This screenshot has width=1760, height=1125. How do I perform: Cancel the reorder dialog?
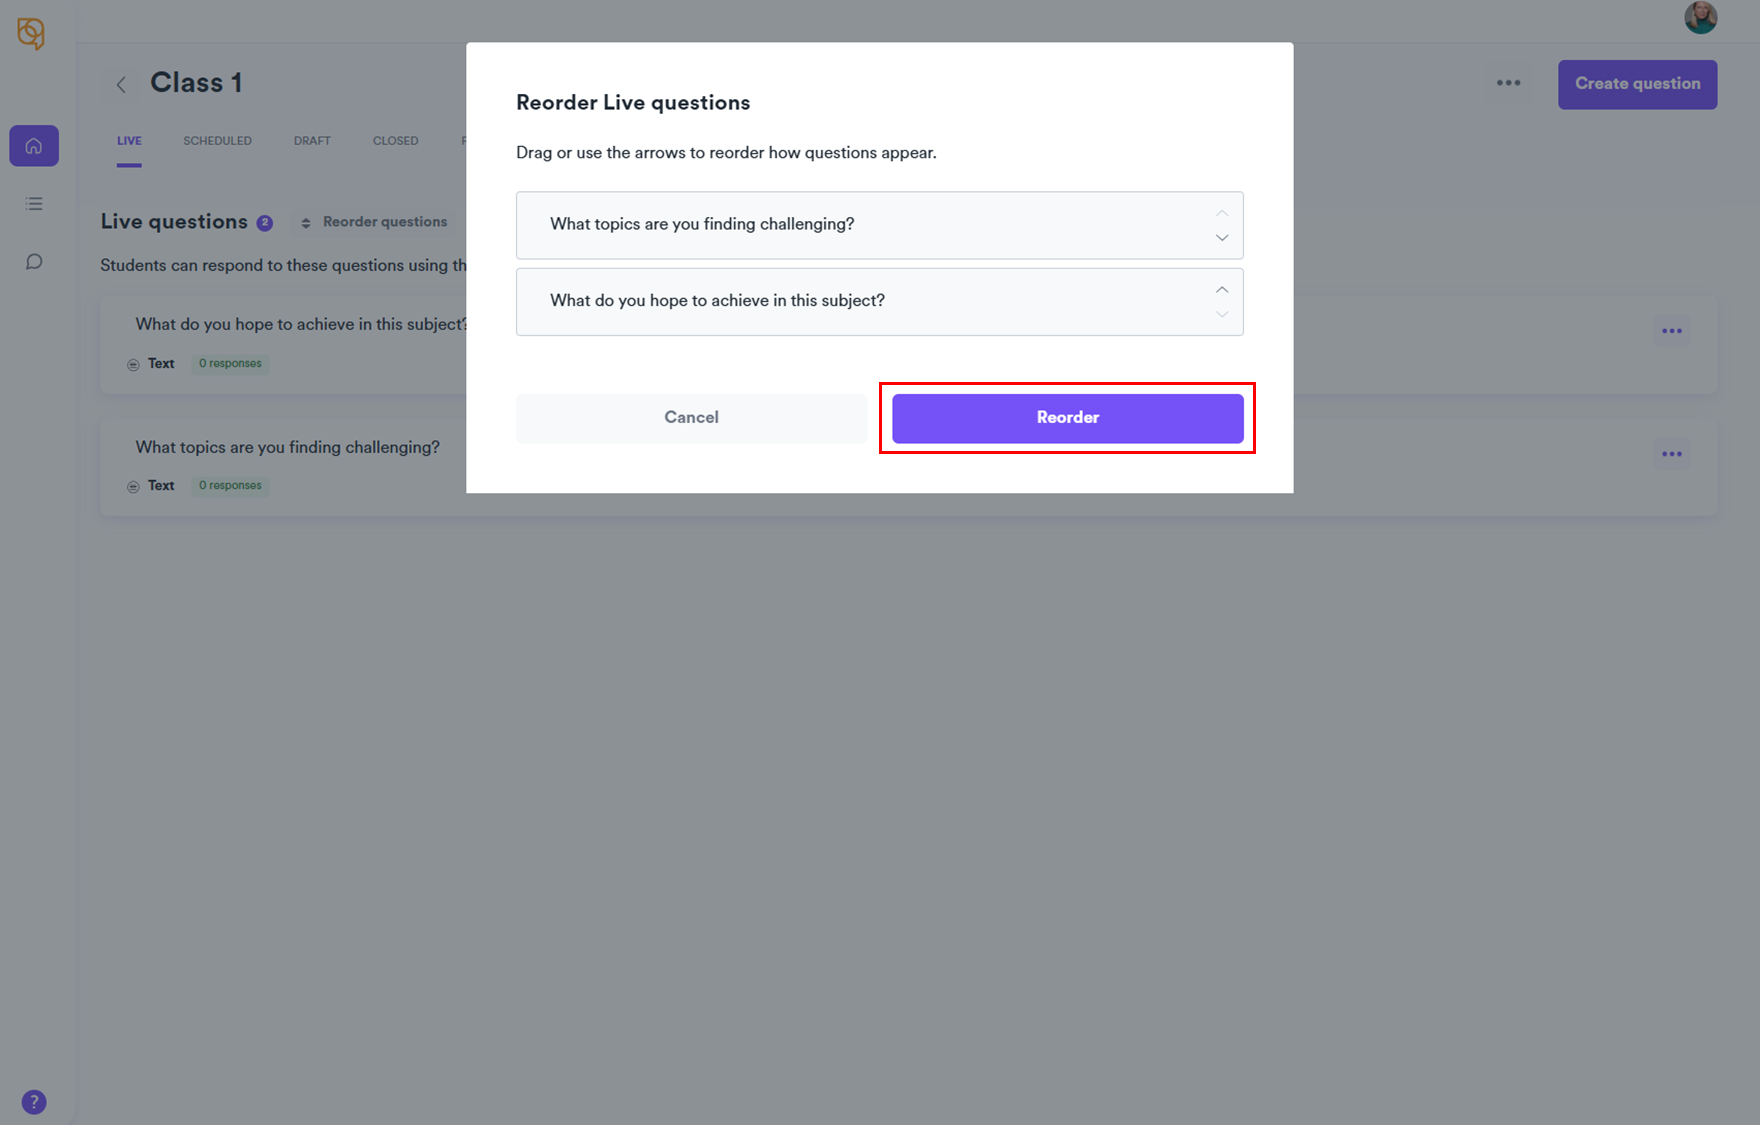[x=691, y=418]
